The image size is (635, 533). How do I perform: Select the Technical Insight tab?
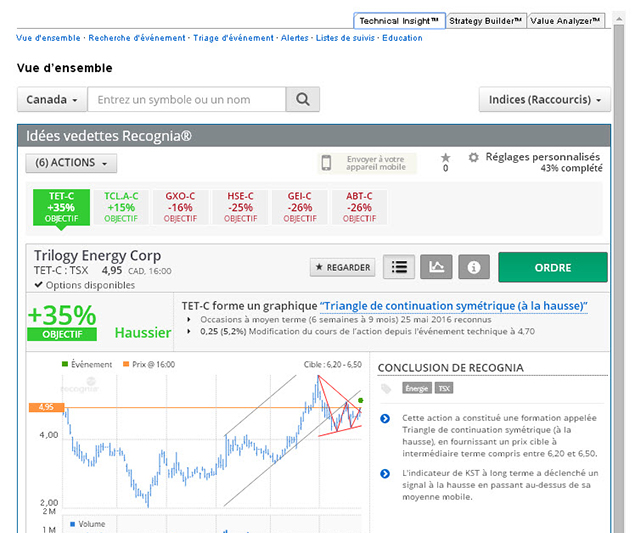tap(399, 21)
